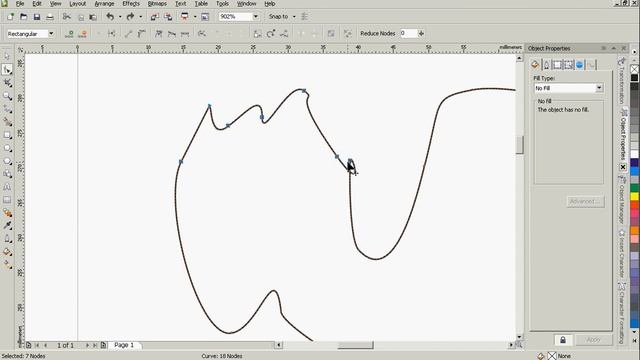Select the Pick tool
This screenshot has height=360, width=640.
click(x=7, y=56)
